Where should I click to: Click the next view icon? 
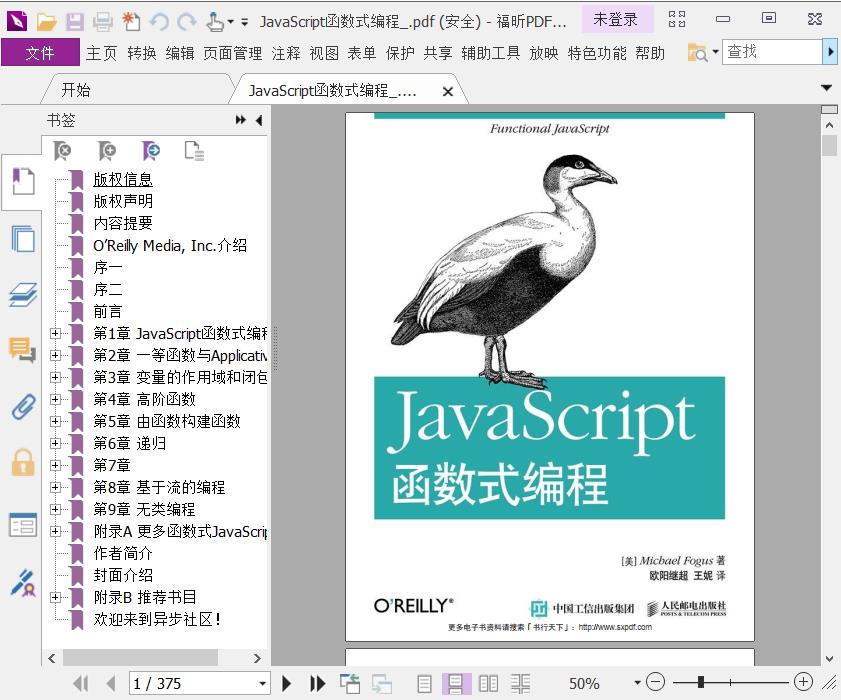pyautogui.click(x=382, y=683)
